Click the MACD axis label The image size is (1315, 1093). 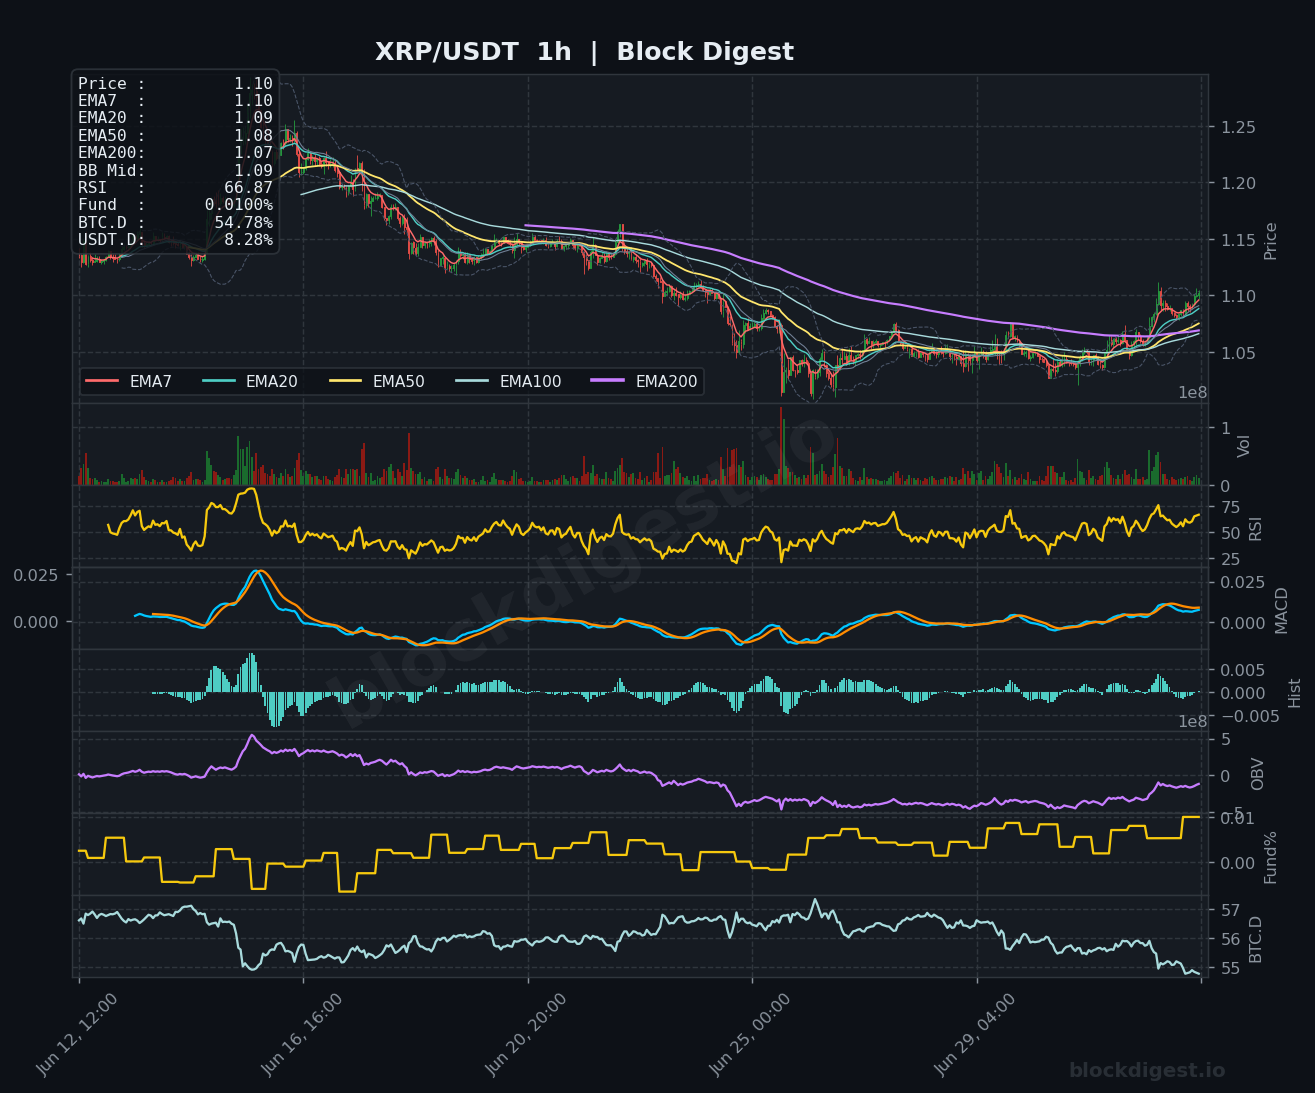[x=1282, y=610]
